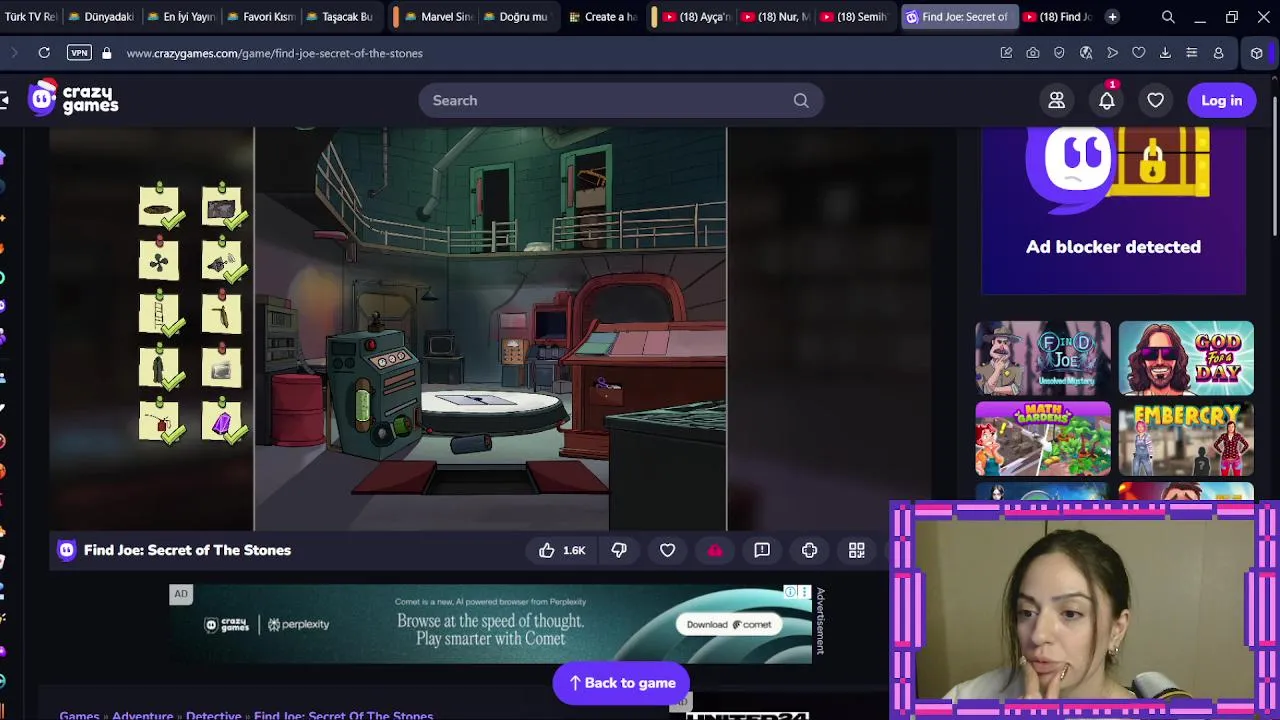1280x720 pixels.
Task: Click the 1.6K likes count
Action: pyautogui.click(x=574, y=550)
